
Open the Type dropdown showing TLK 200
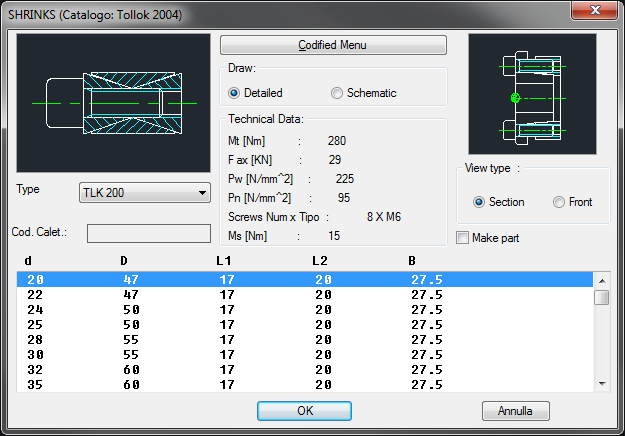pyautogui.click(x=145, y=193)
